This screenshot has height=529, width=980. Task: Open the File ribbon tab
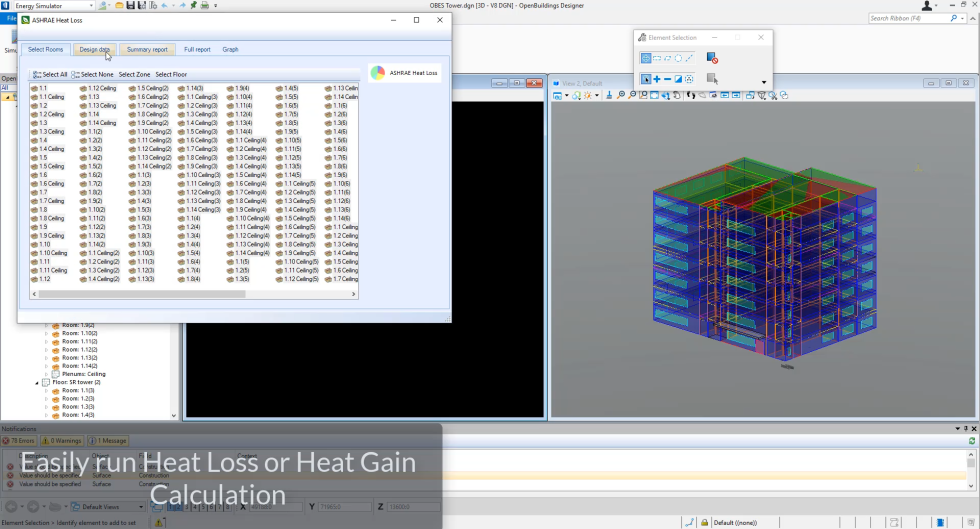pyautogui.click(x=11, y=19)
